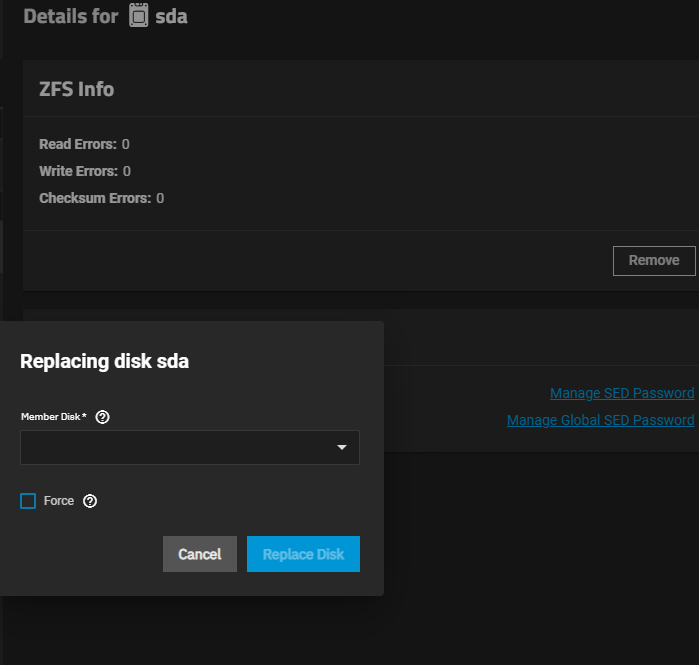Click the Read Errors count

click(x=126, y=145)
